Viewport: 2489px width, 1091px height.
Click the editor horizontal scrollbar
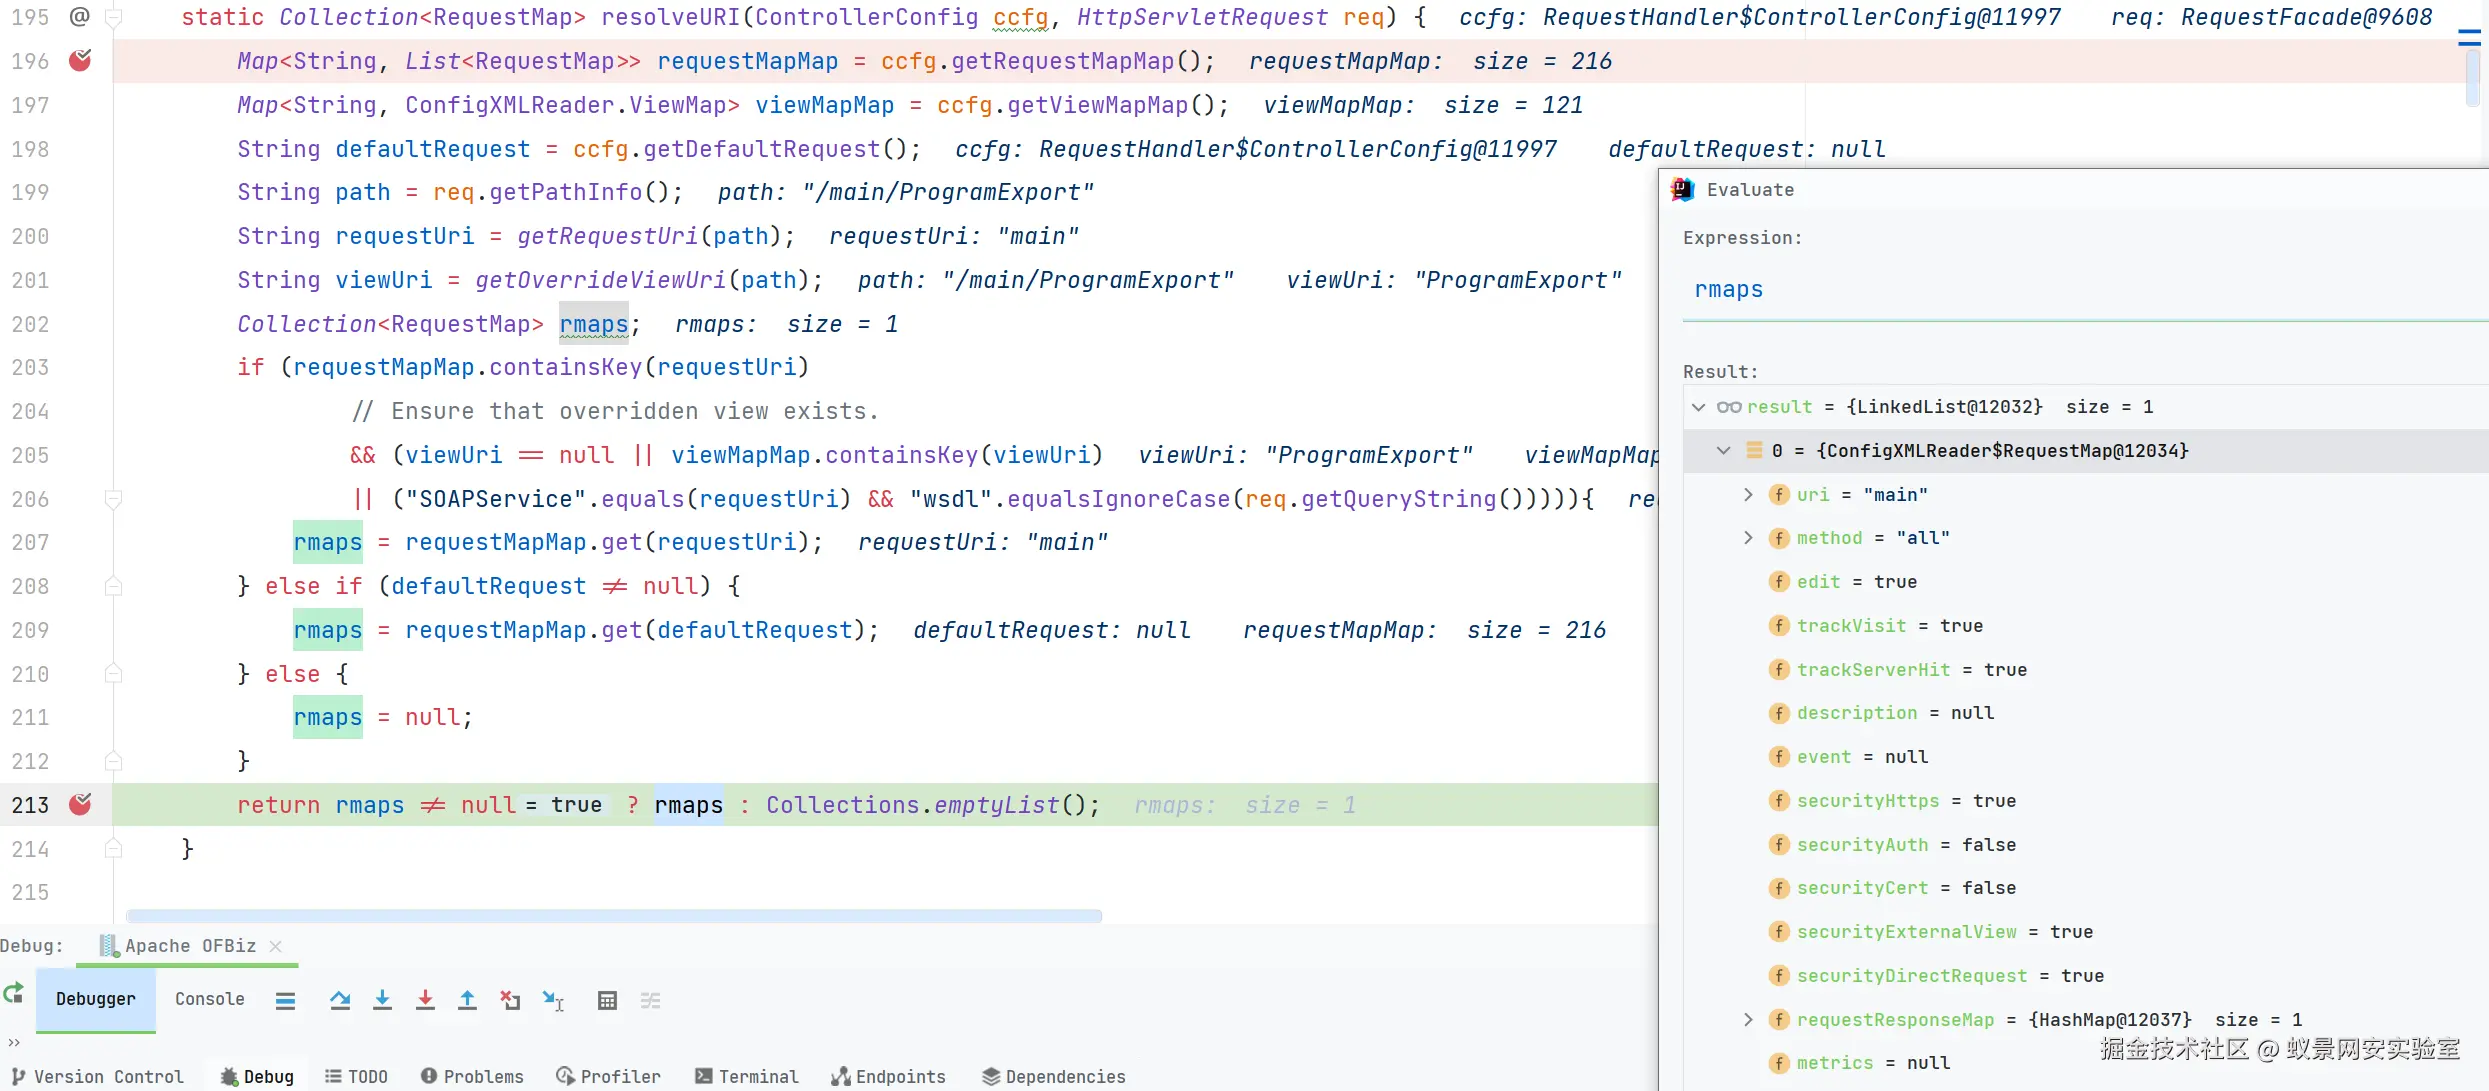tap(614, 916)
